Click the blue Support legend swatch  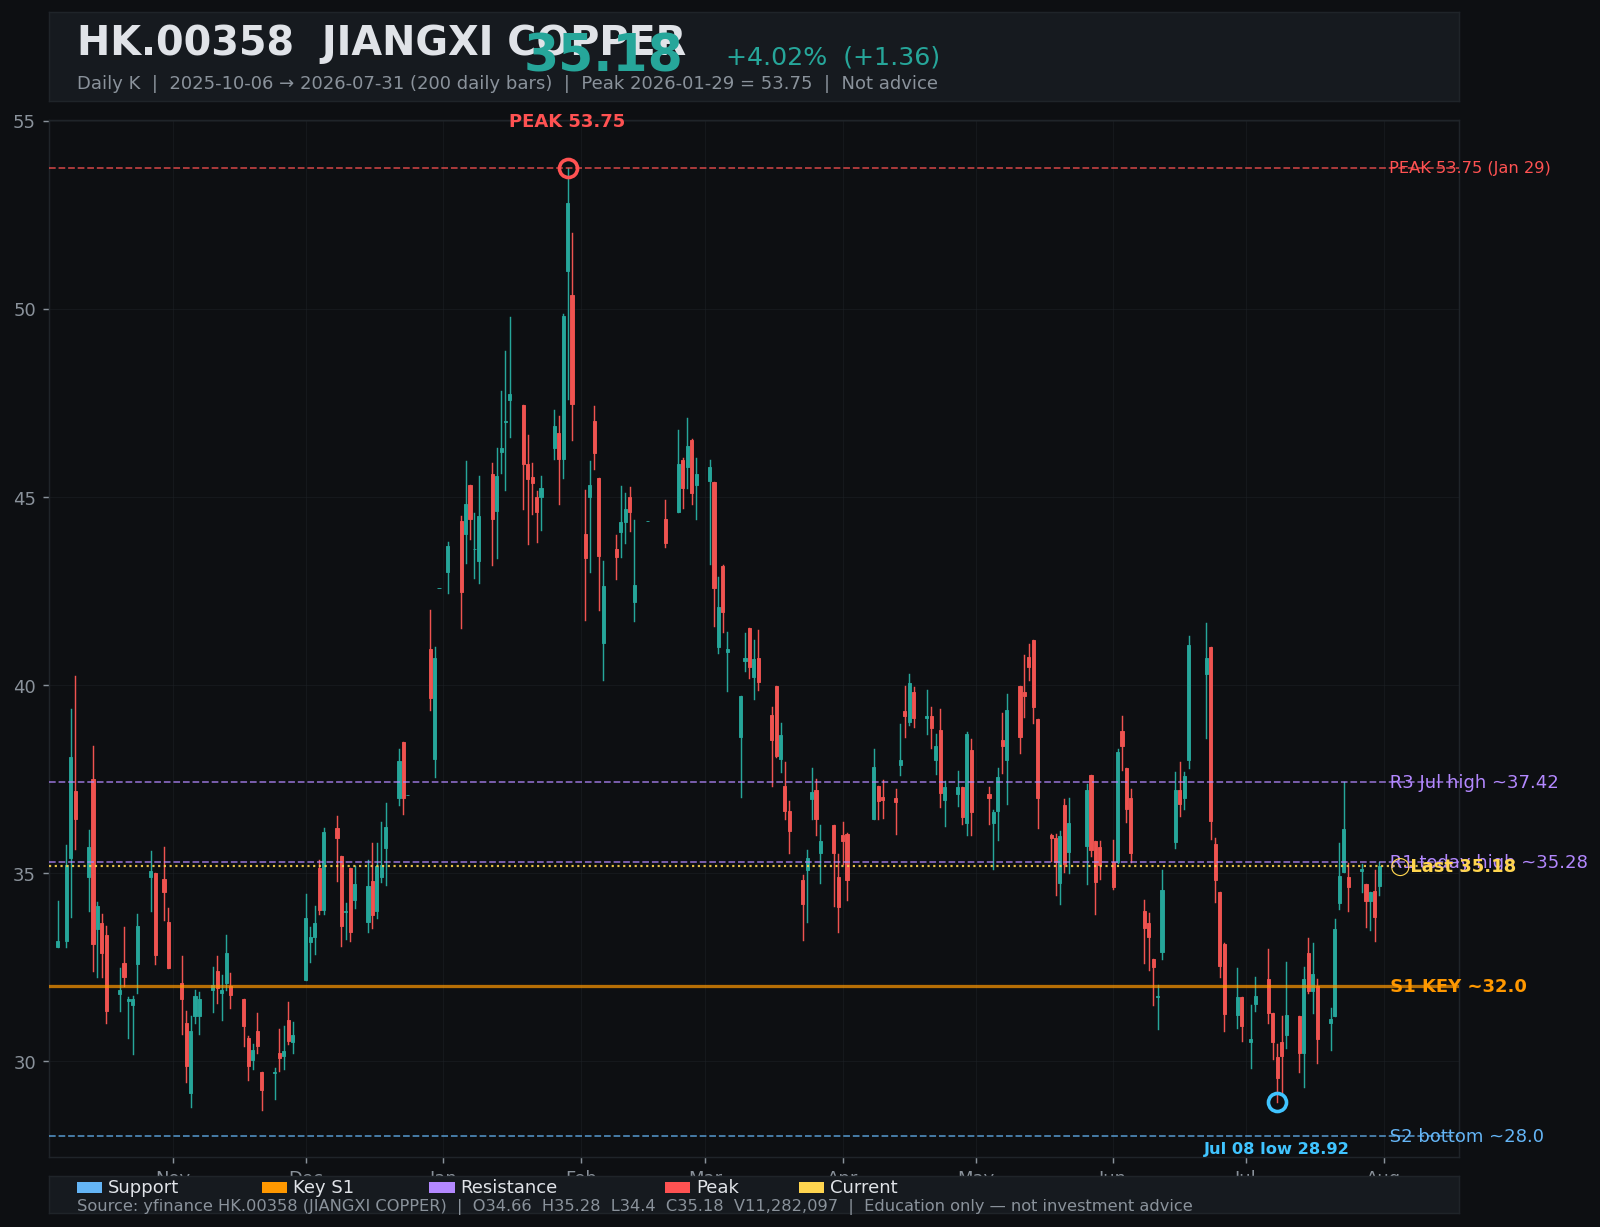click(x=89, y=1187)
